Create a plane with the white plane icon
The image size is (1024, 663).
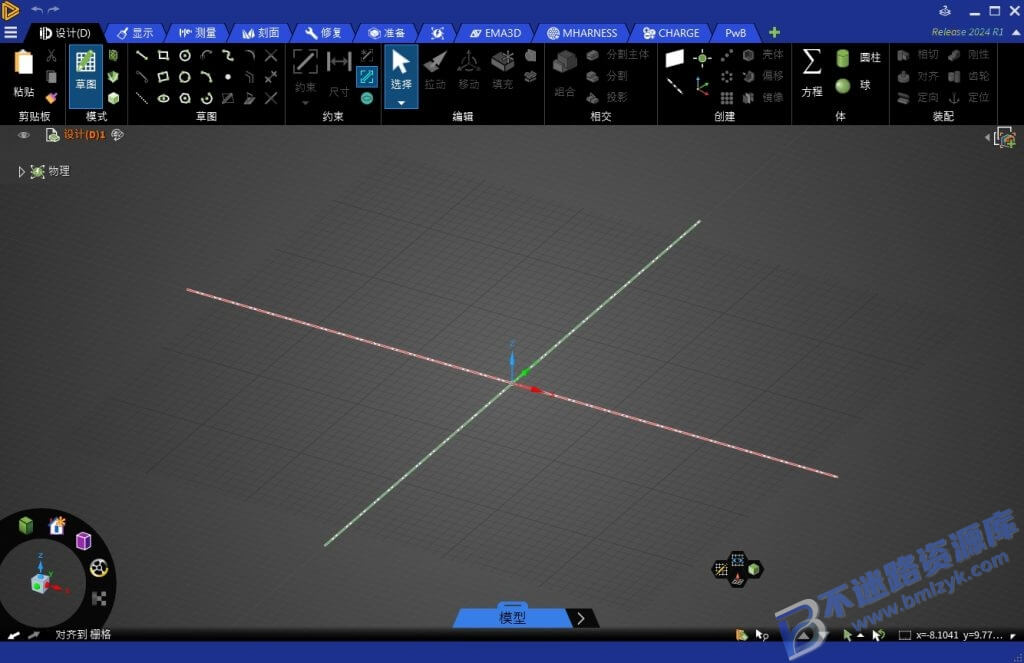[x=675, y=58]
